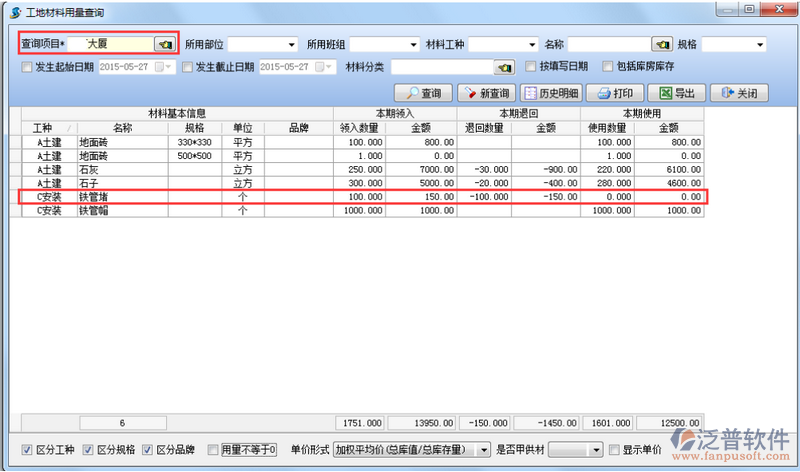
Task: Uncheck the 区分工种 checkbox
Action: pyautogui.click(x=27, y=450)
